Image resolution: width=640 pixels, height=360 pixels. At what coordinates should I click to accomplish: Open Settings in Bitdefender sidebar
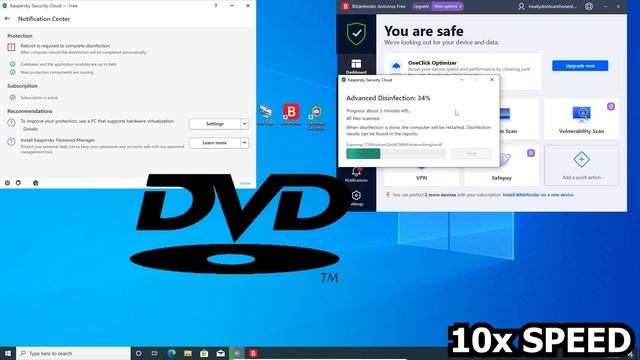point(356,198)
